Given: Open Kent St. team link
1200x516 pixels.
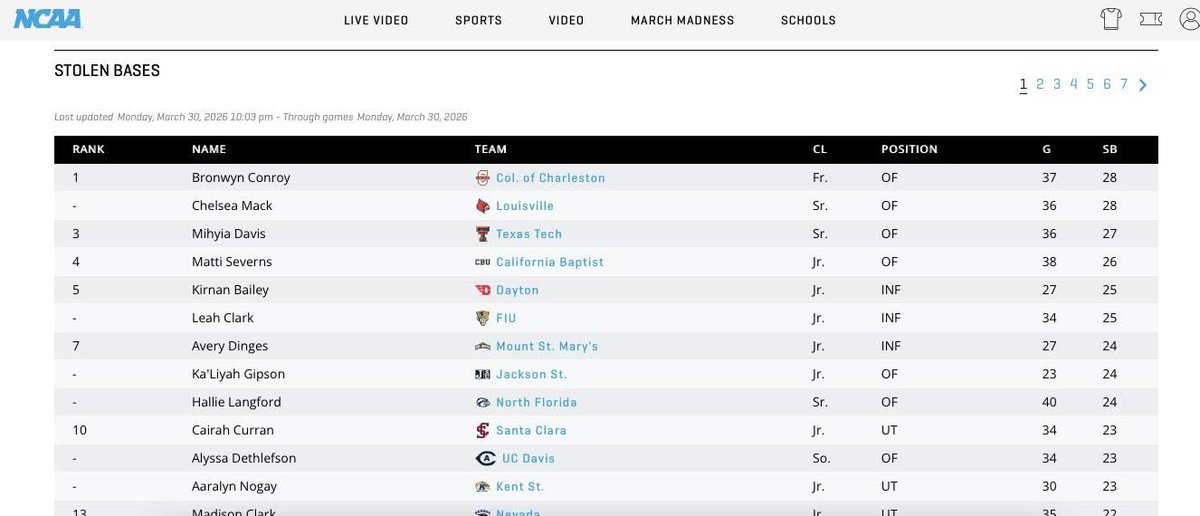Looking at the screenshot, I should (520, 486).
